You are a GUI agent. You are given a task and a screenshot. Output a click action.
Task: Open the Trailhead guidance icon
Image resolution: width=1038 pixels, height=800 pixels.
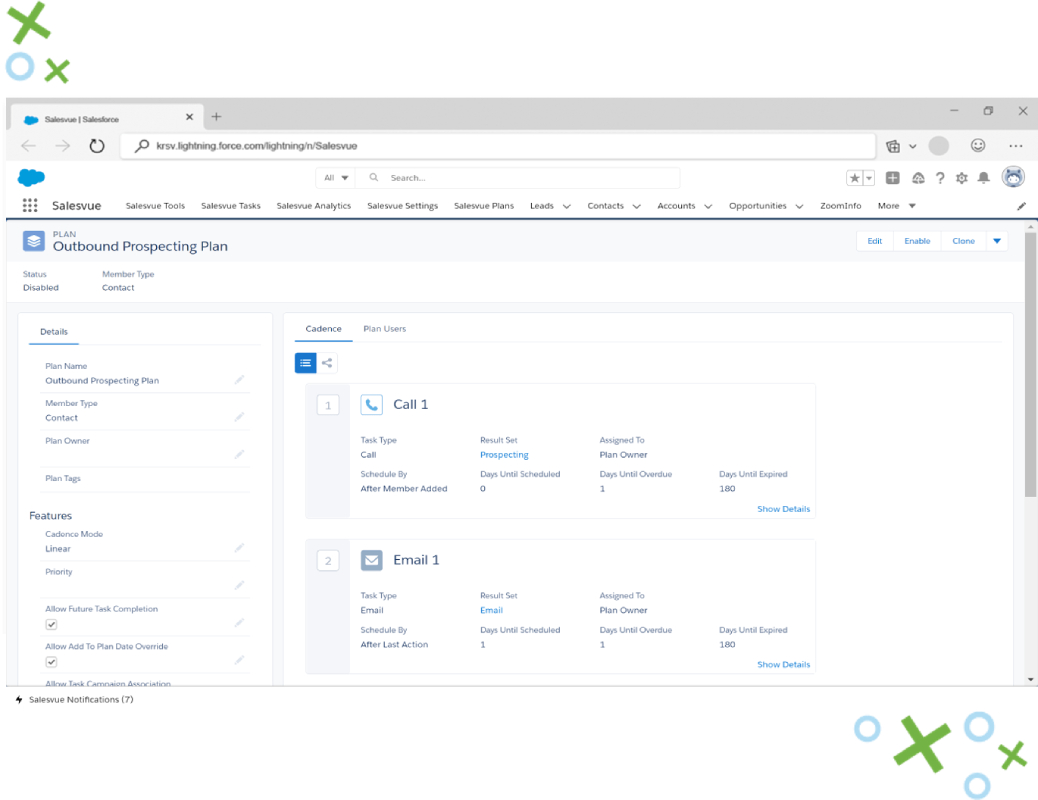(x=918, y=177)
